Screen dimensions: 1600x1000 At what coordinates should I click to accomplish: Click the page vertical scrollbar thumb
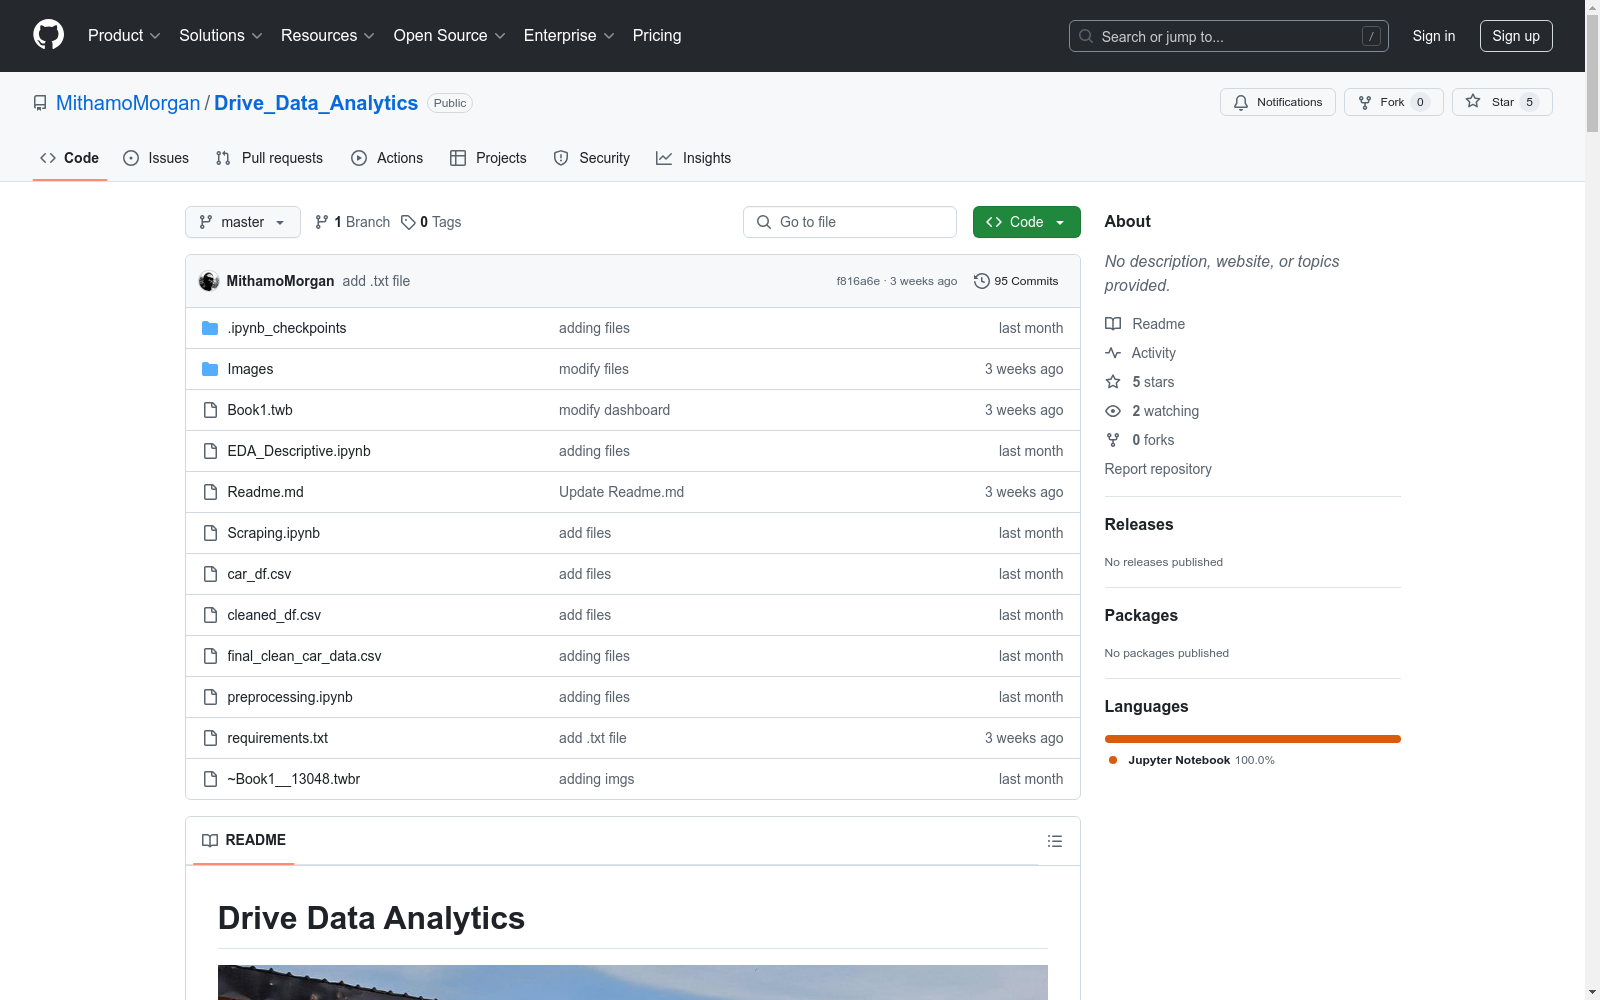1592,75
